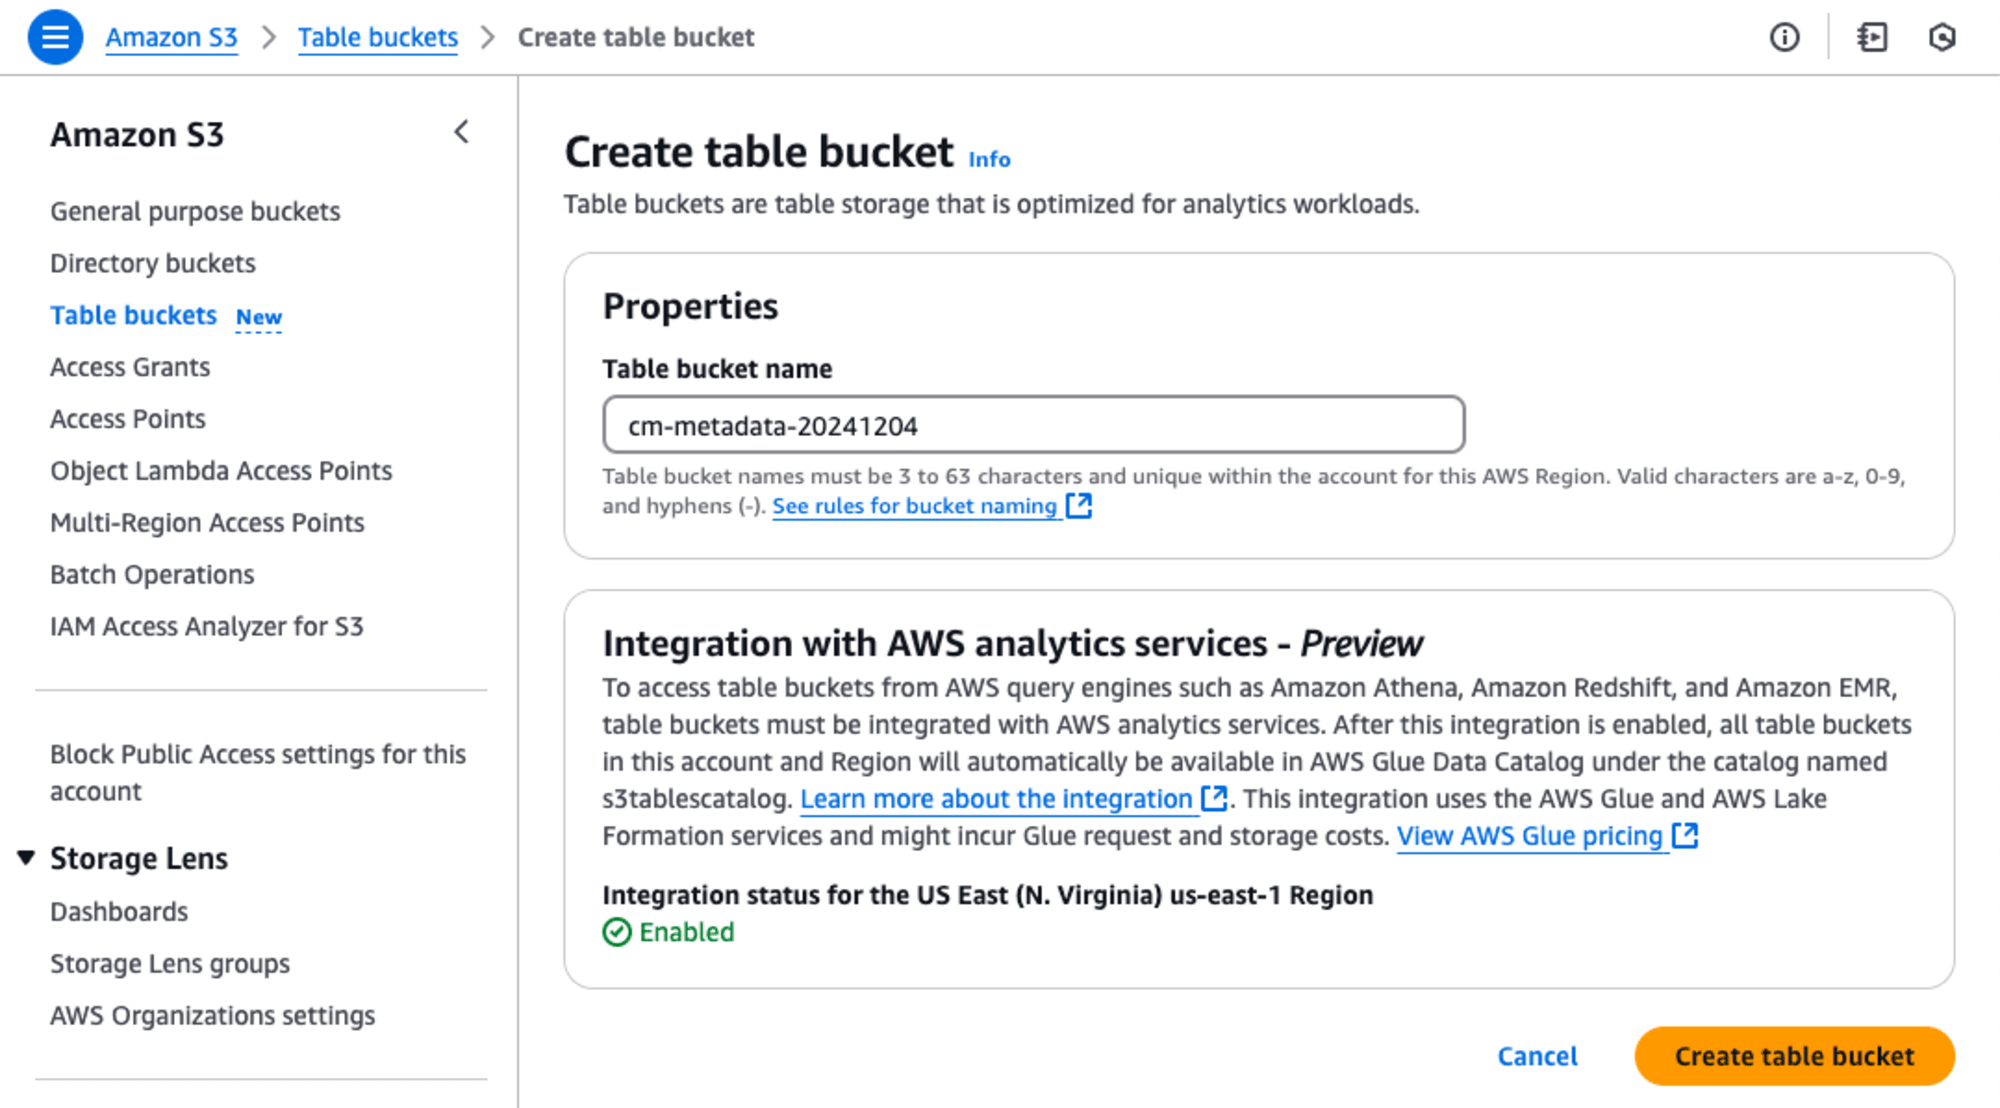Open See rules for bucket naming link
Screen dimensions: 2000x1108
(x=915, y=506)
